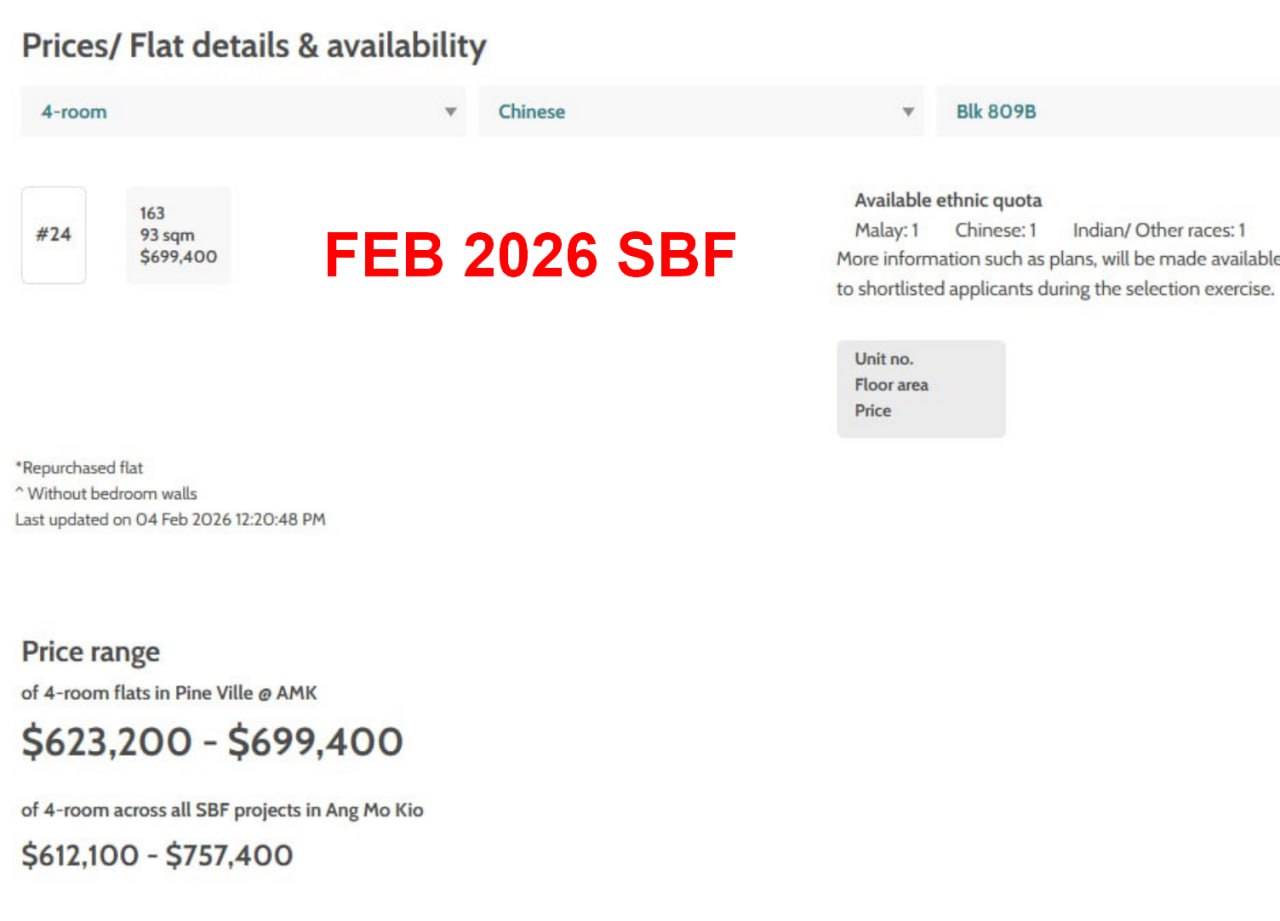
Task: Click the Repurchased flat footnote
Action: 79,467
